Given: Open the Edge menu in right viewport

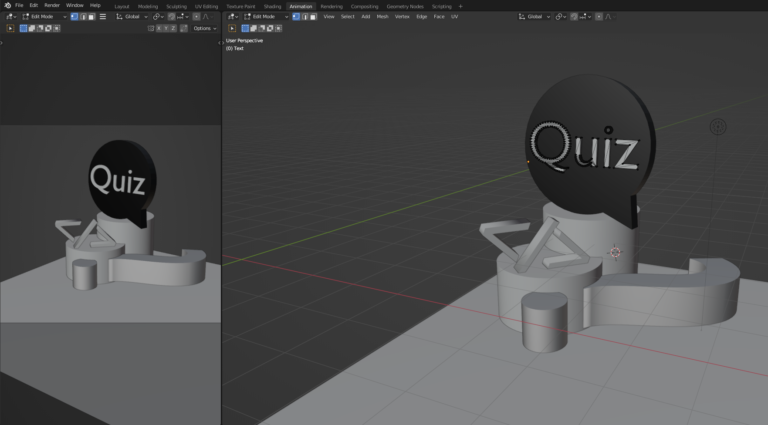Looking at the screenshot, I should pos(422,17).
